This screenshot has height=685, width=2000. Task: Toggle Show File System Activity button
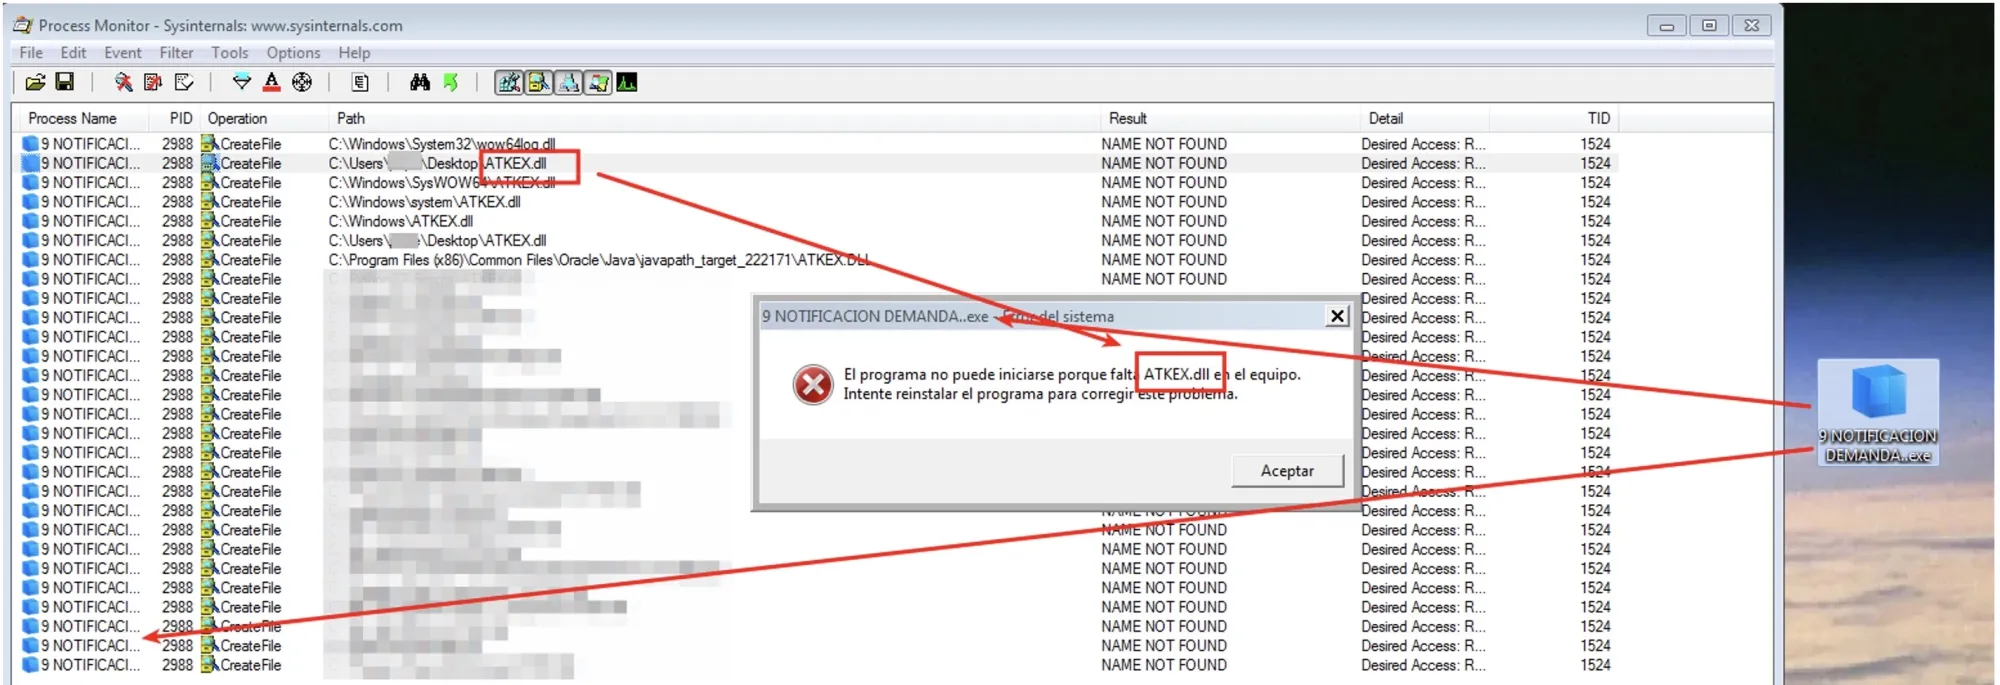[x=539, y=82]
